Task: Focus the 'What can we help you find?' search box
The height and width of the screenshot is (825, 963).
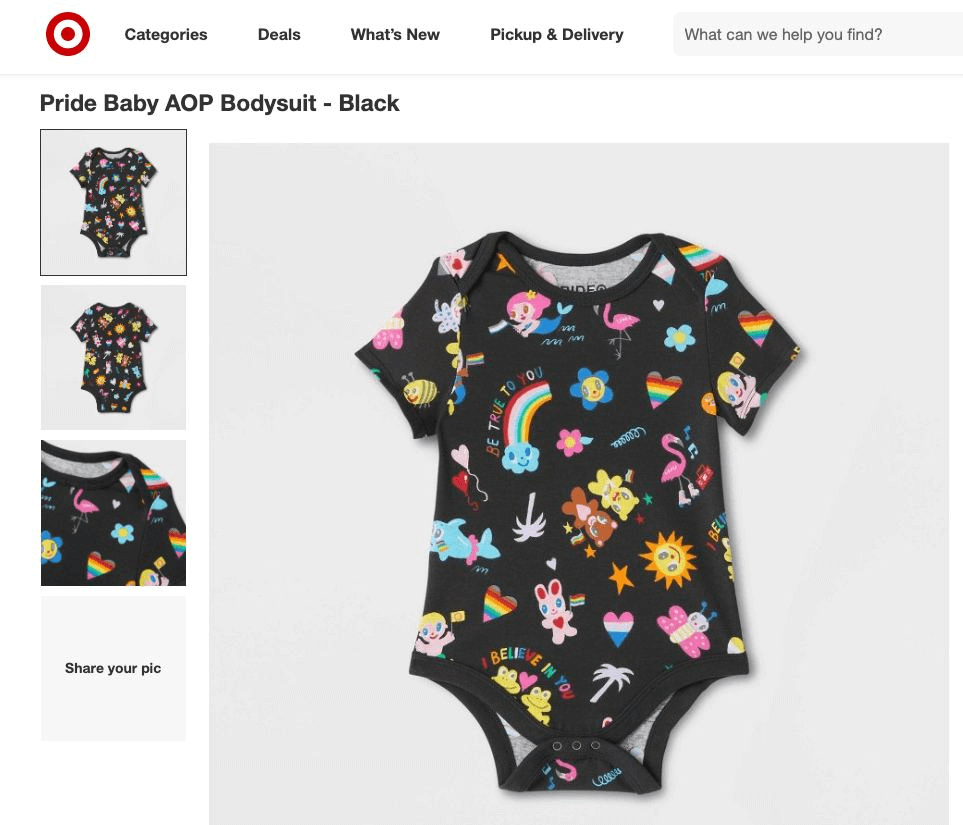Action: (818, 34)
